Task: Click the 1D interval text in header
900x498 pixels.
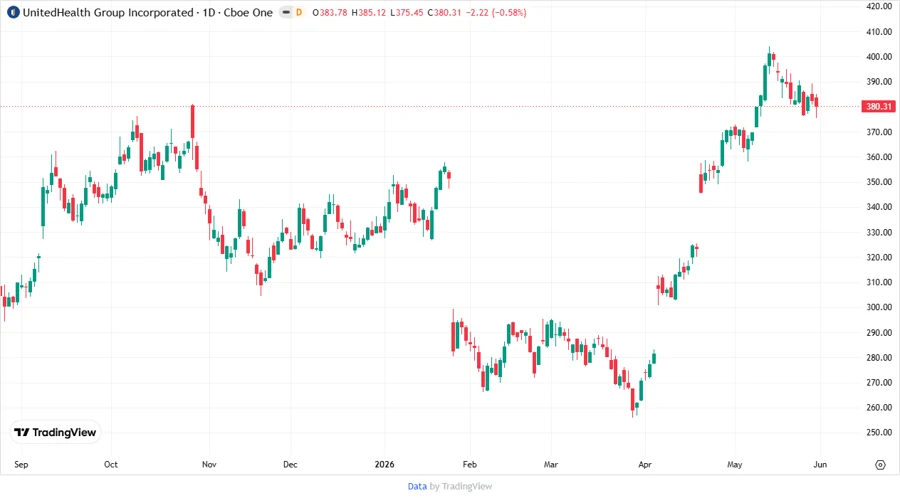Action: 208,13
